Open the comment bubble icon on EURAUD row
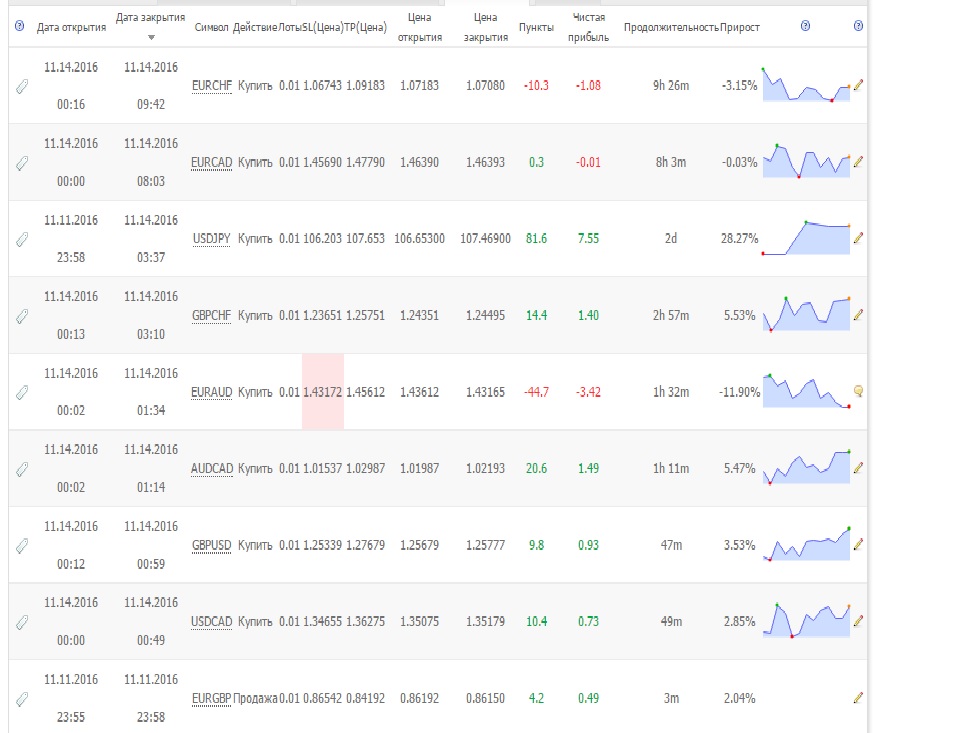The image size is (960, 733). pos(858,391)
